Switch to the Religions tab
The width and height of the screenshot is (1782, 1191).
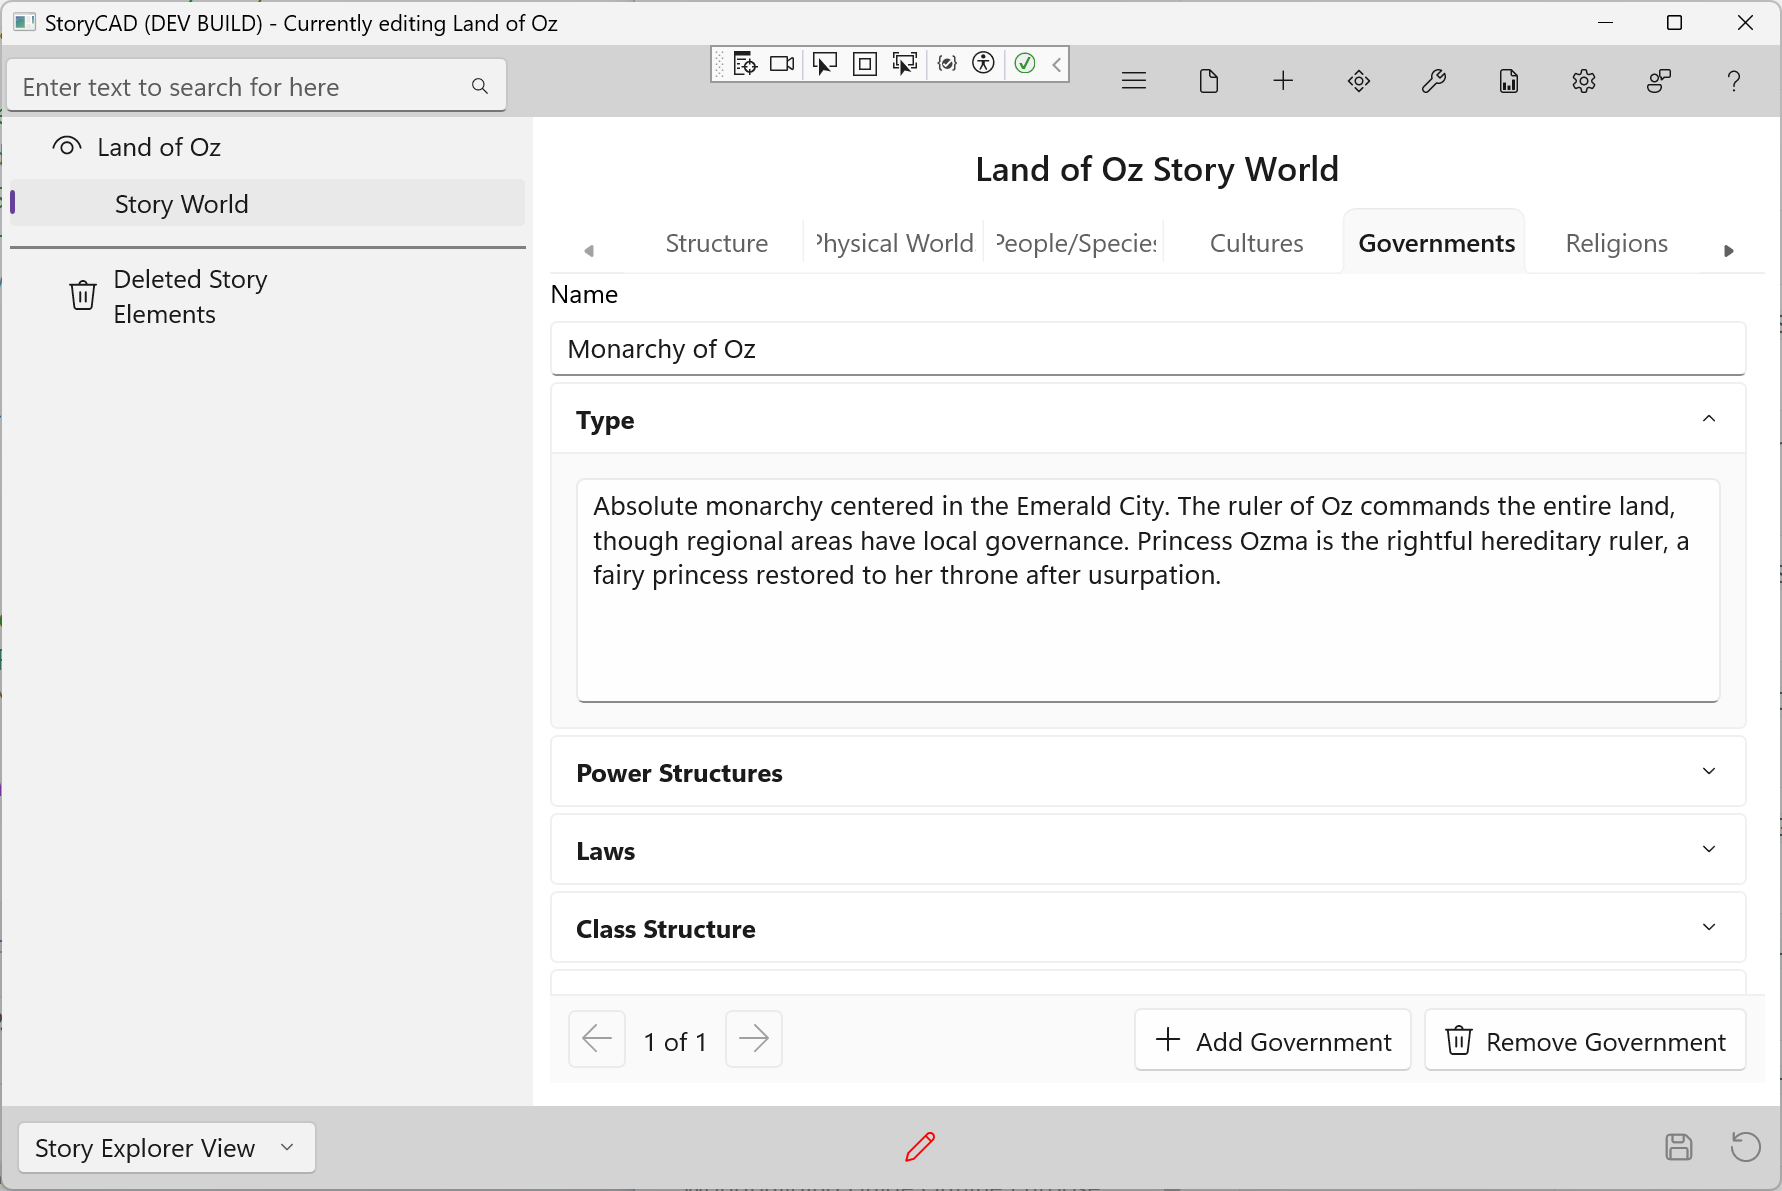point(1616,243)
